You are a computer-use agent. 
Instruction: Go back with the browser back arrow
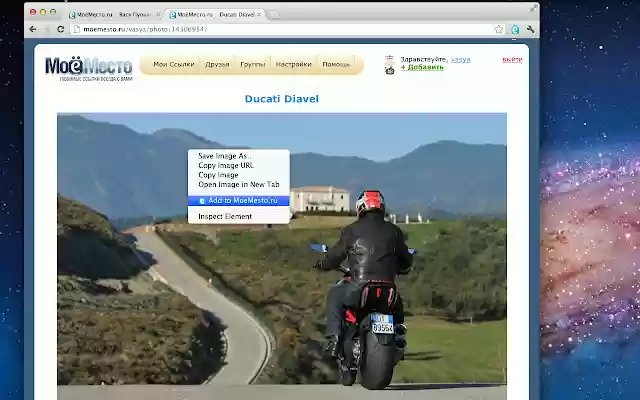point(33,29)
